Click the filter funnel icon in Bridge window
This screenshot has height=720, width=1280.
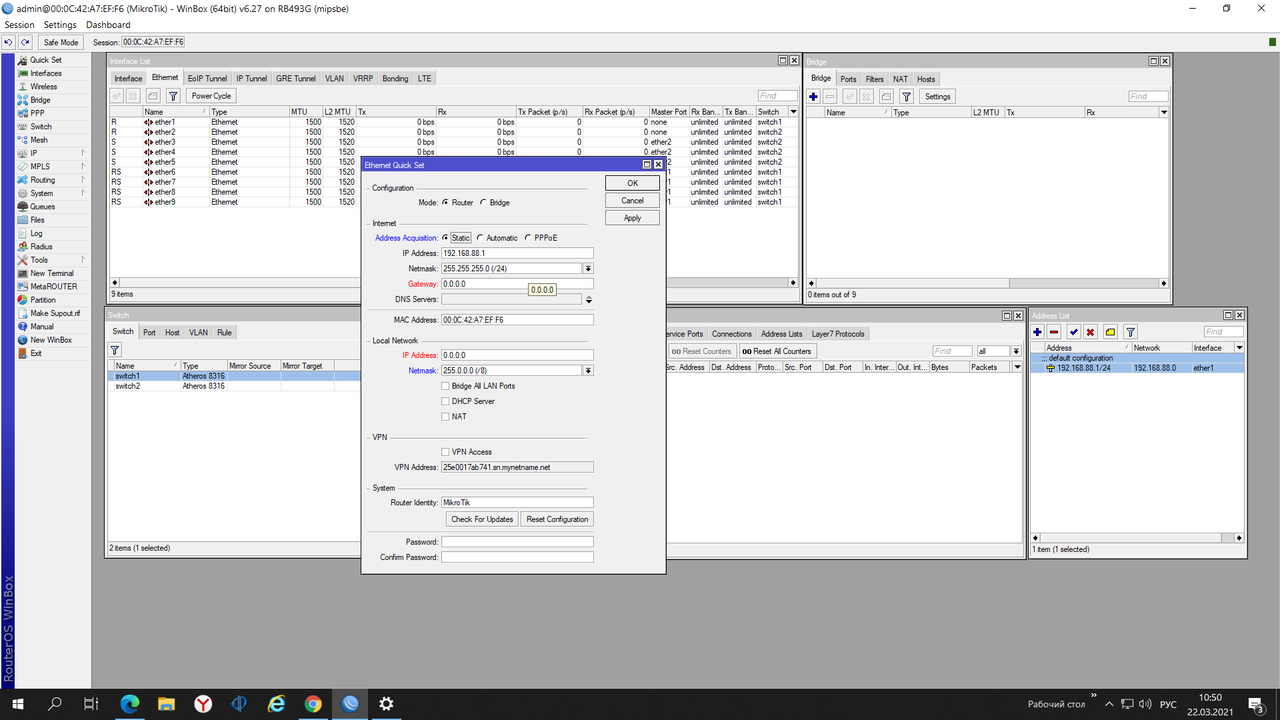pyautogui.click(x=906, y=97)
